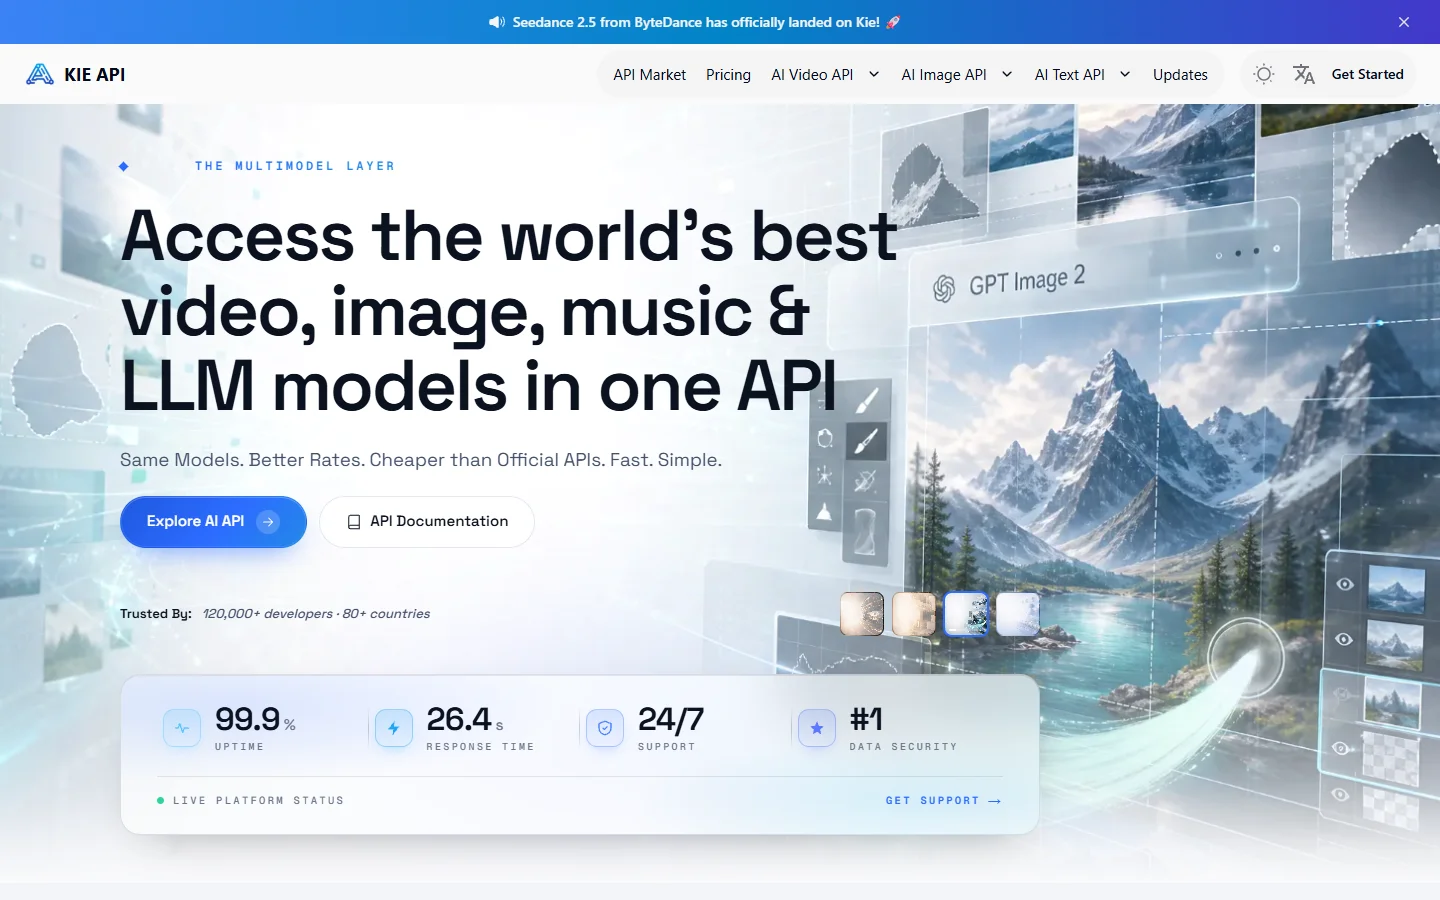Click the data security star icon
This screenshot has width=1440, height=900.
817,728
